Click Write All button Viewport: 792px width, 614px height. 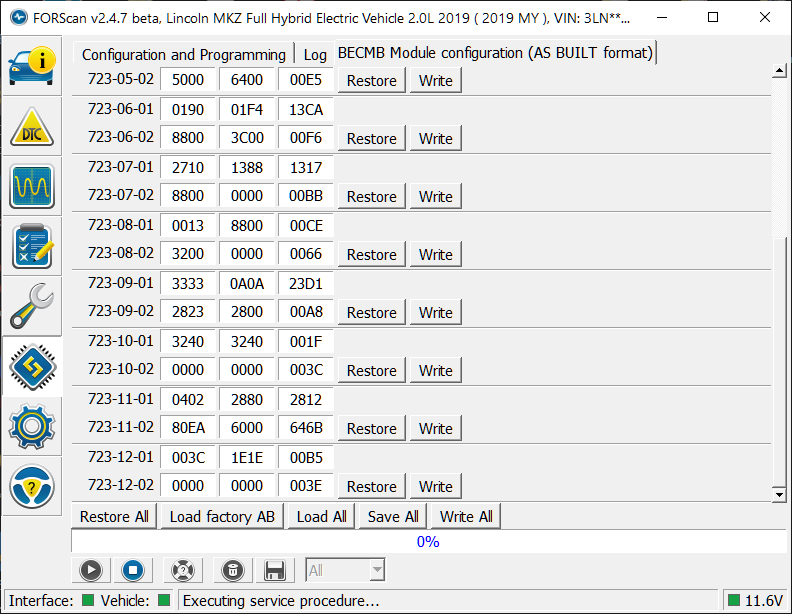(x=466, y=517)
